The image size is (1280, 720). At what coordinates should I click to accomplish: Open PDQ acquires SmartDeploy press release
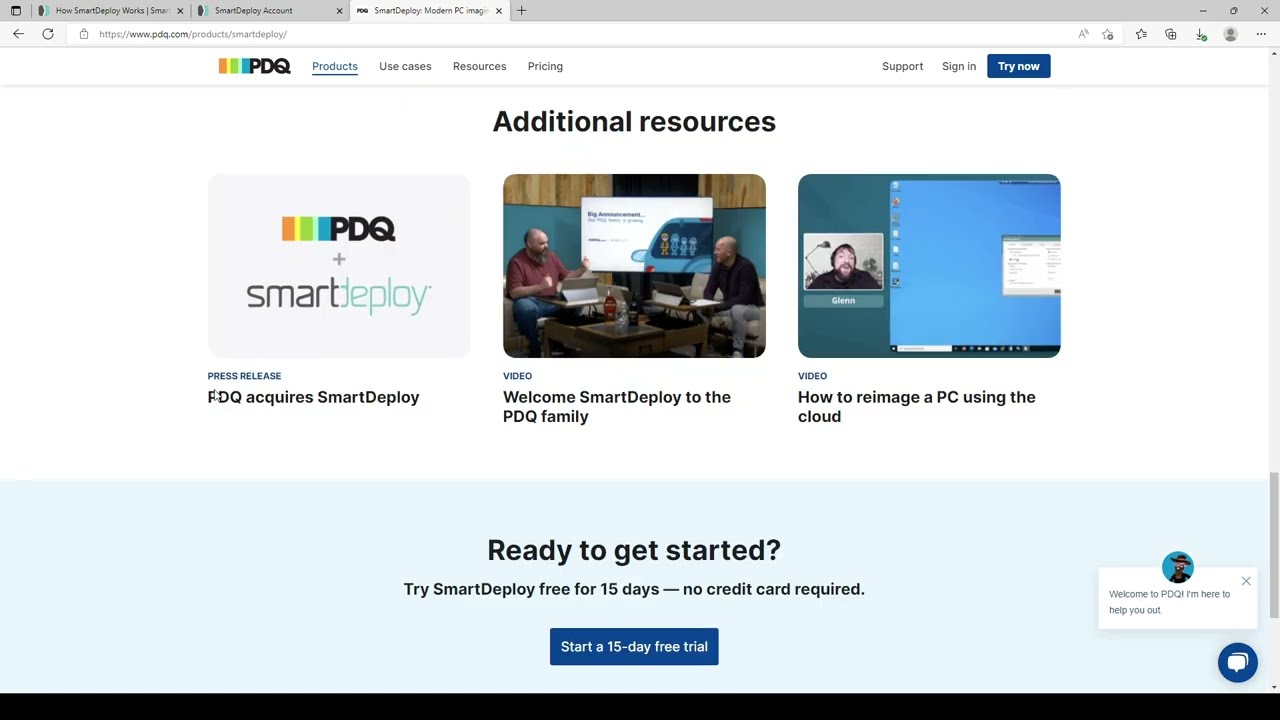click(x=313, y=397)
